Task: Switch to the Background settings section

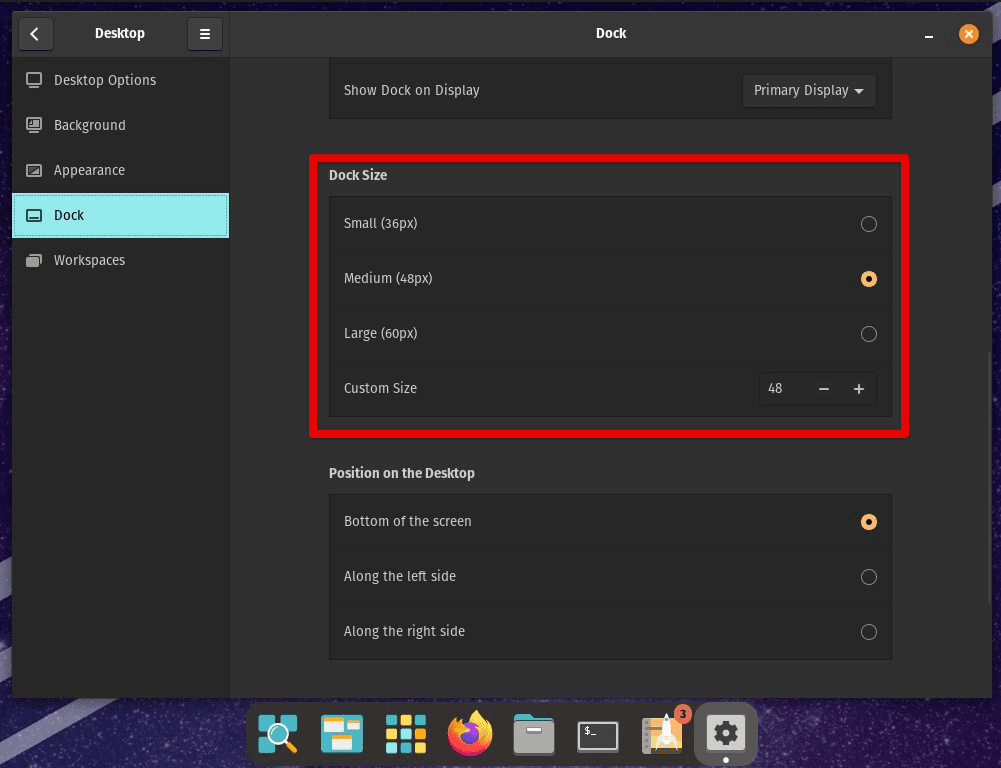Action: point(89,125)
